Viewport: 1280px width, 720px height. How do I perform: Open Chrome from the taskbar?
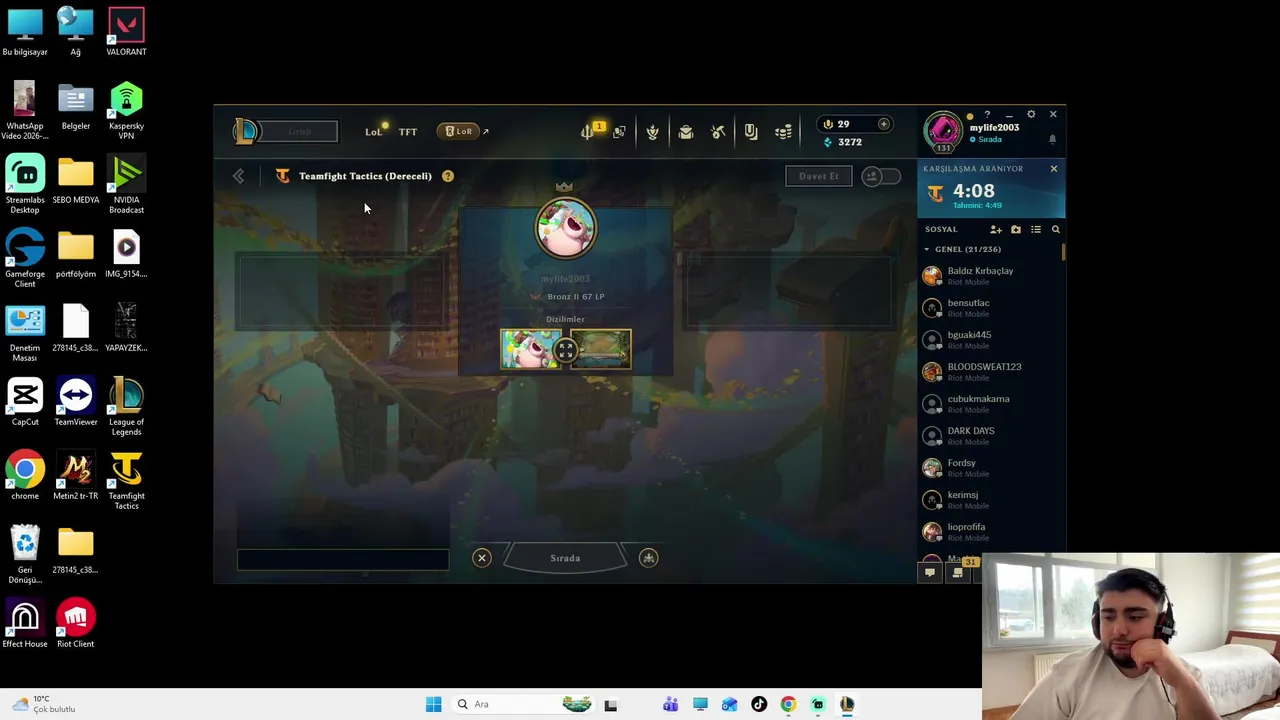(x=788, y=704)
